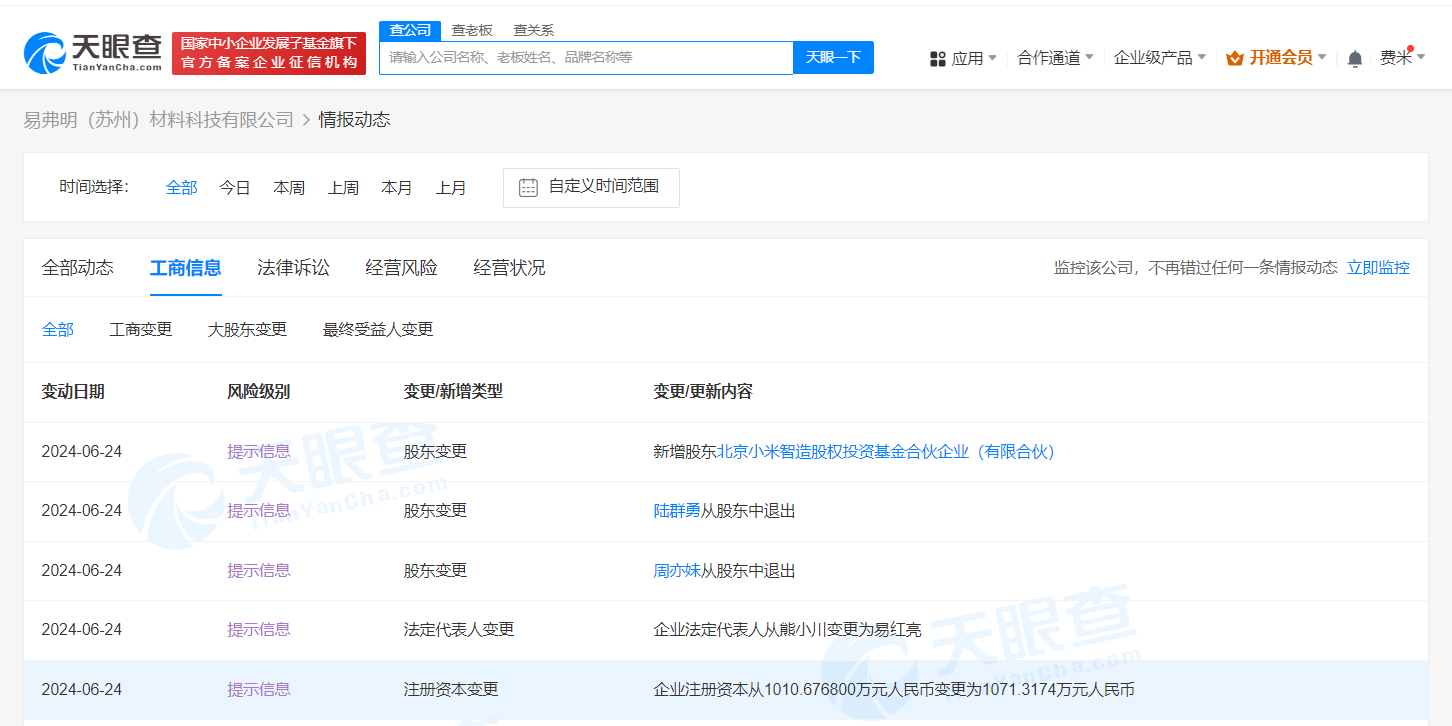Switch to the 法律诉讼 tab
1452x726 pixels.
click(x=292, y=267)
